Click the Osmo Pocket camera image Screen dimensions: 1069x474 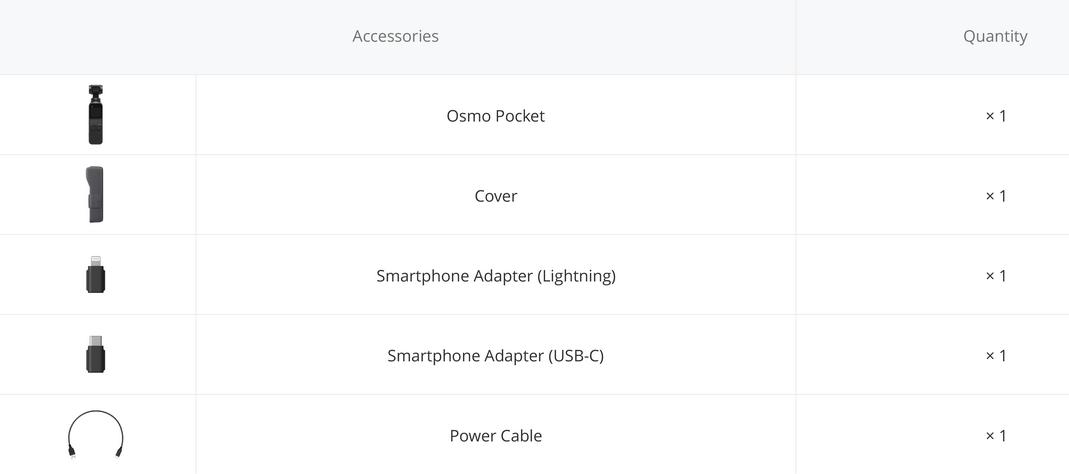95,115
